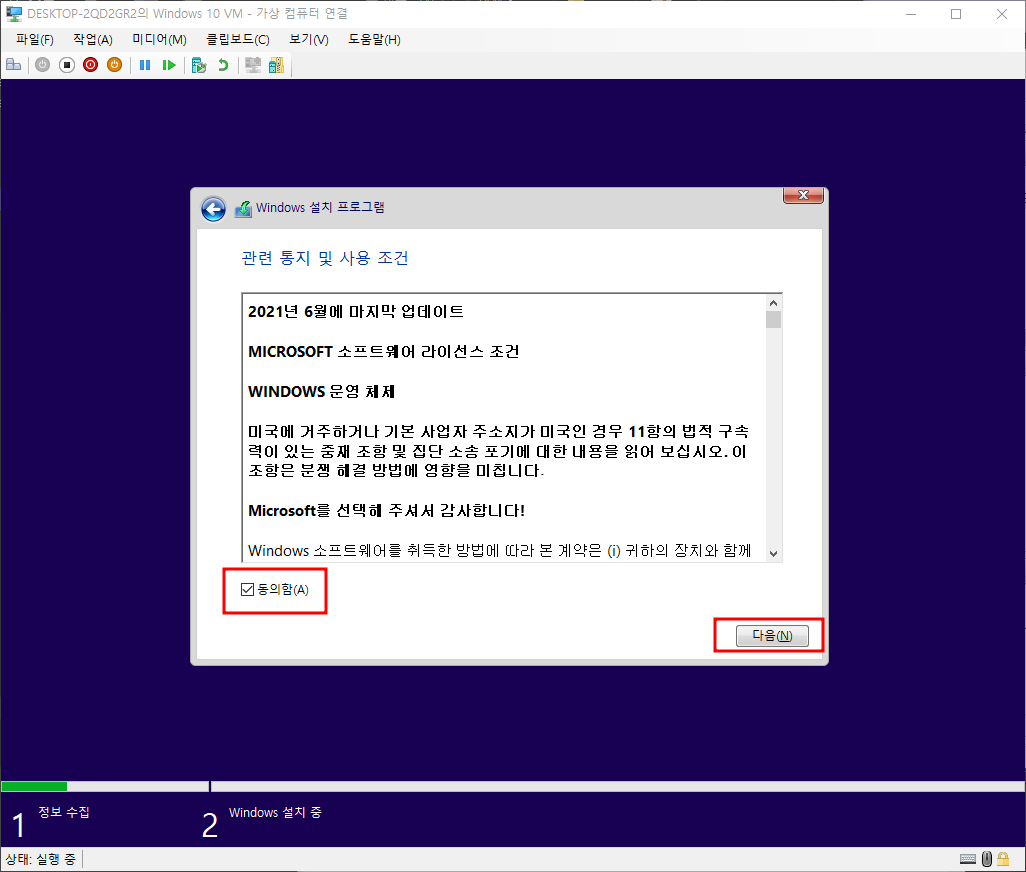Click the VM connection title bar icon
Image resolution: width=1026 pixels, height=872 pixels.
[x=14, y=13]
